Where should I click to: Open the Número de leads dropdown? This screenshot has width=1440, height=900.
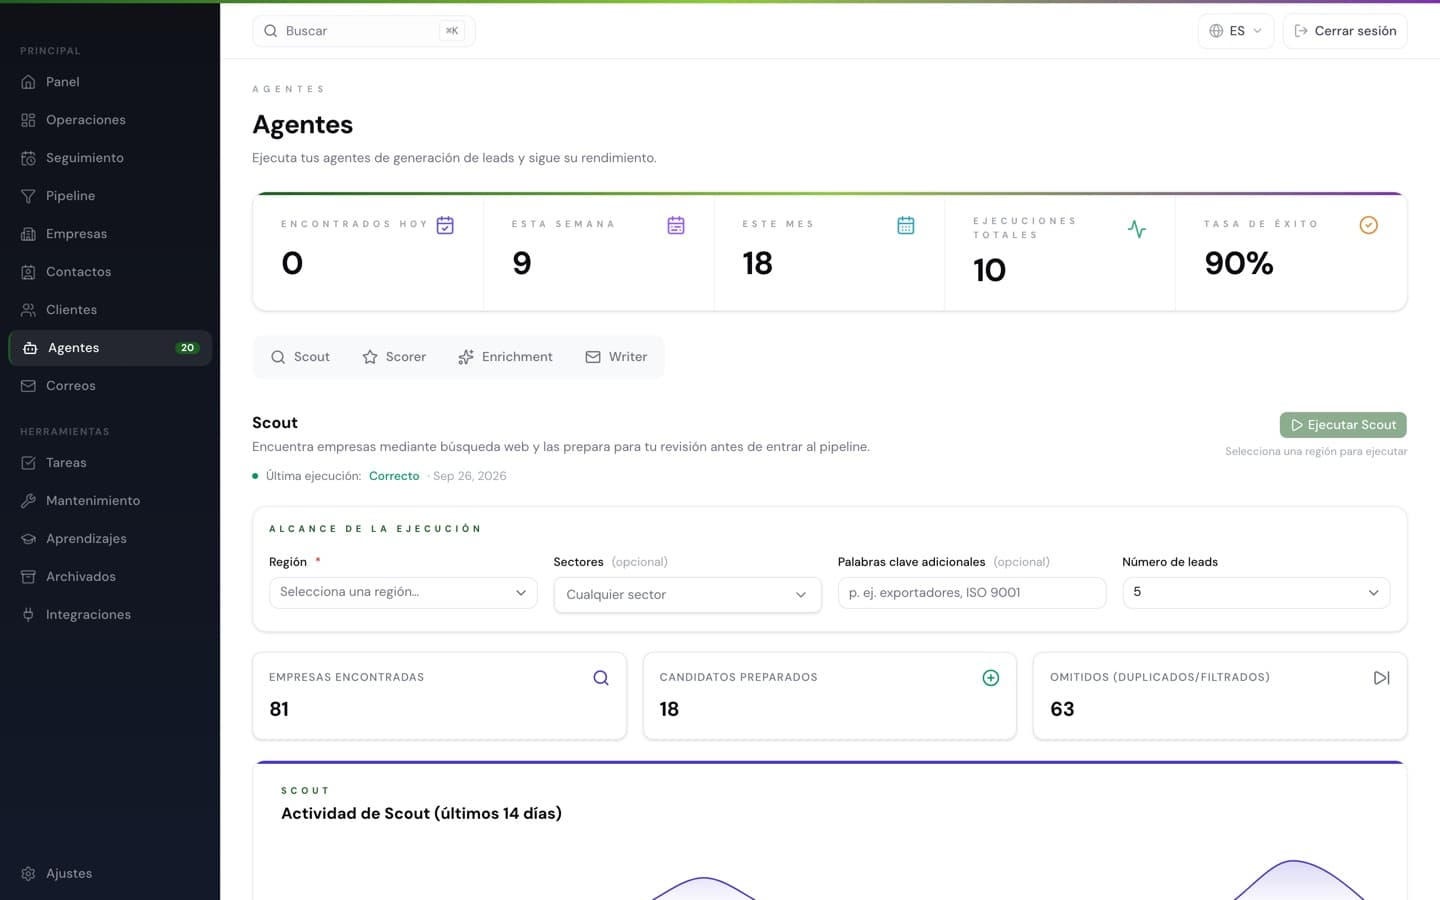1256,593
